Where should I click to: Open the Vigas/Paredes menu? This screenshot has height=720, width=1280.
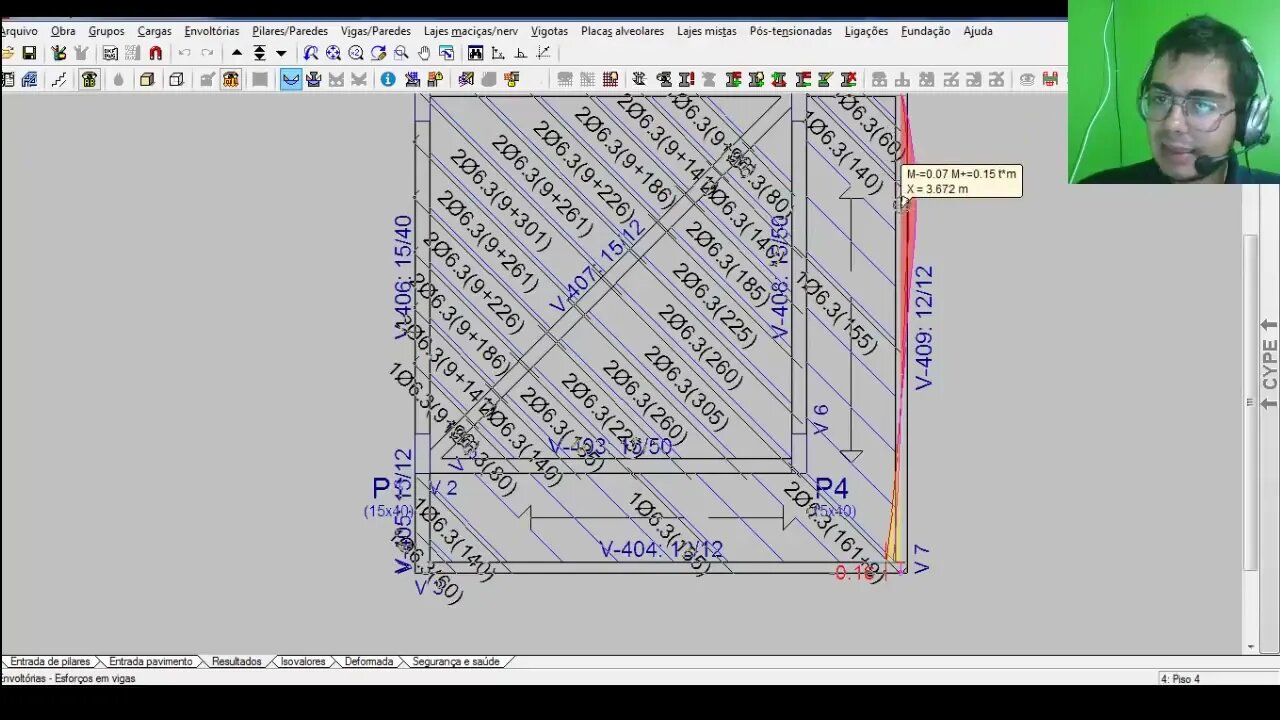[376, 31]
